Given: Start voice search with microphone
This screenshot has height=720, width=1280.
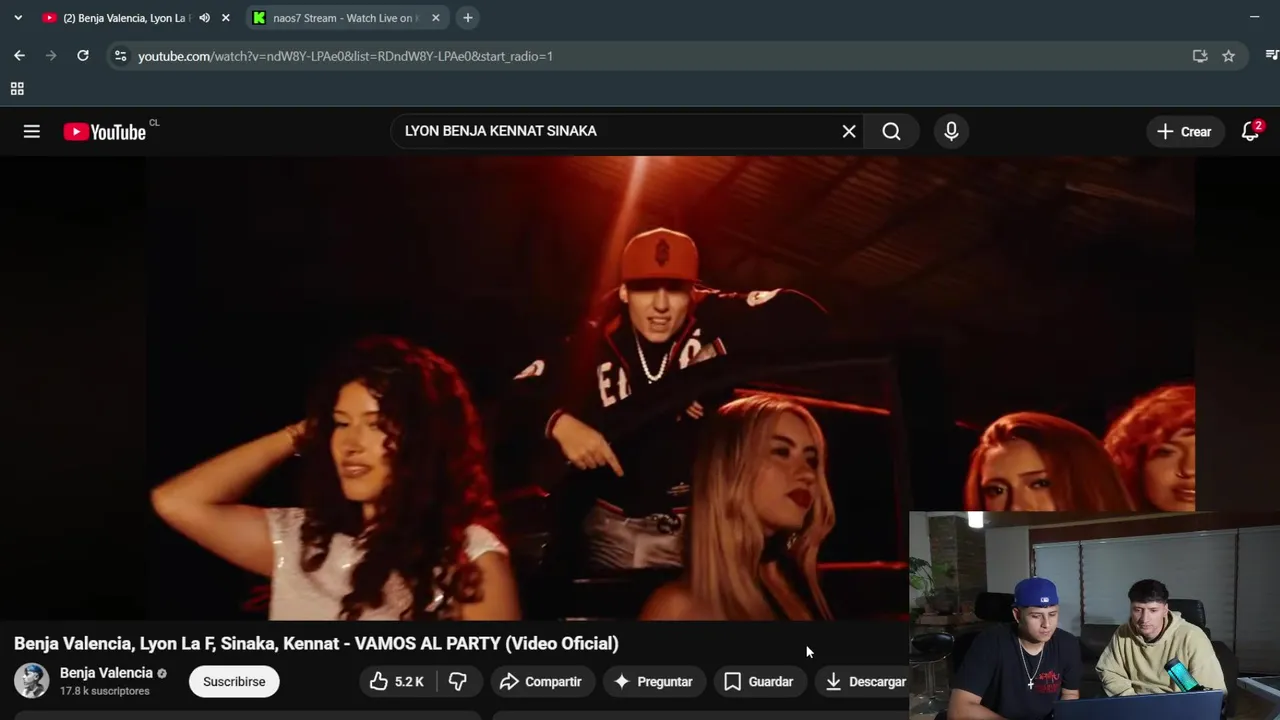Looking at the screenshot, I should point(951,131).
